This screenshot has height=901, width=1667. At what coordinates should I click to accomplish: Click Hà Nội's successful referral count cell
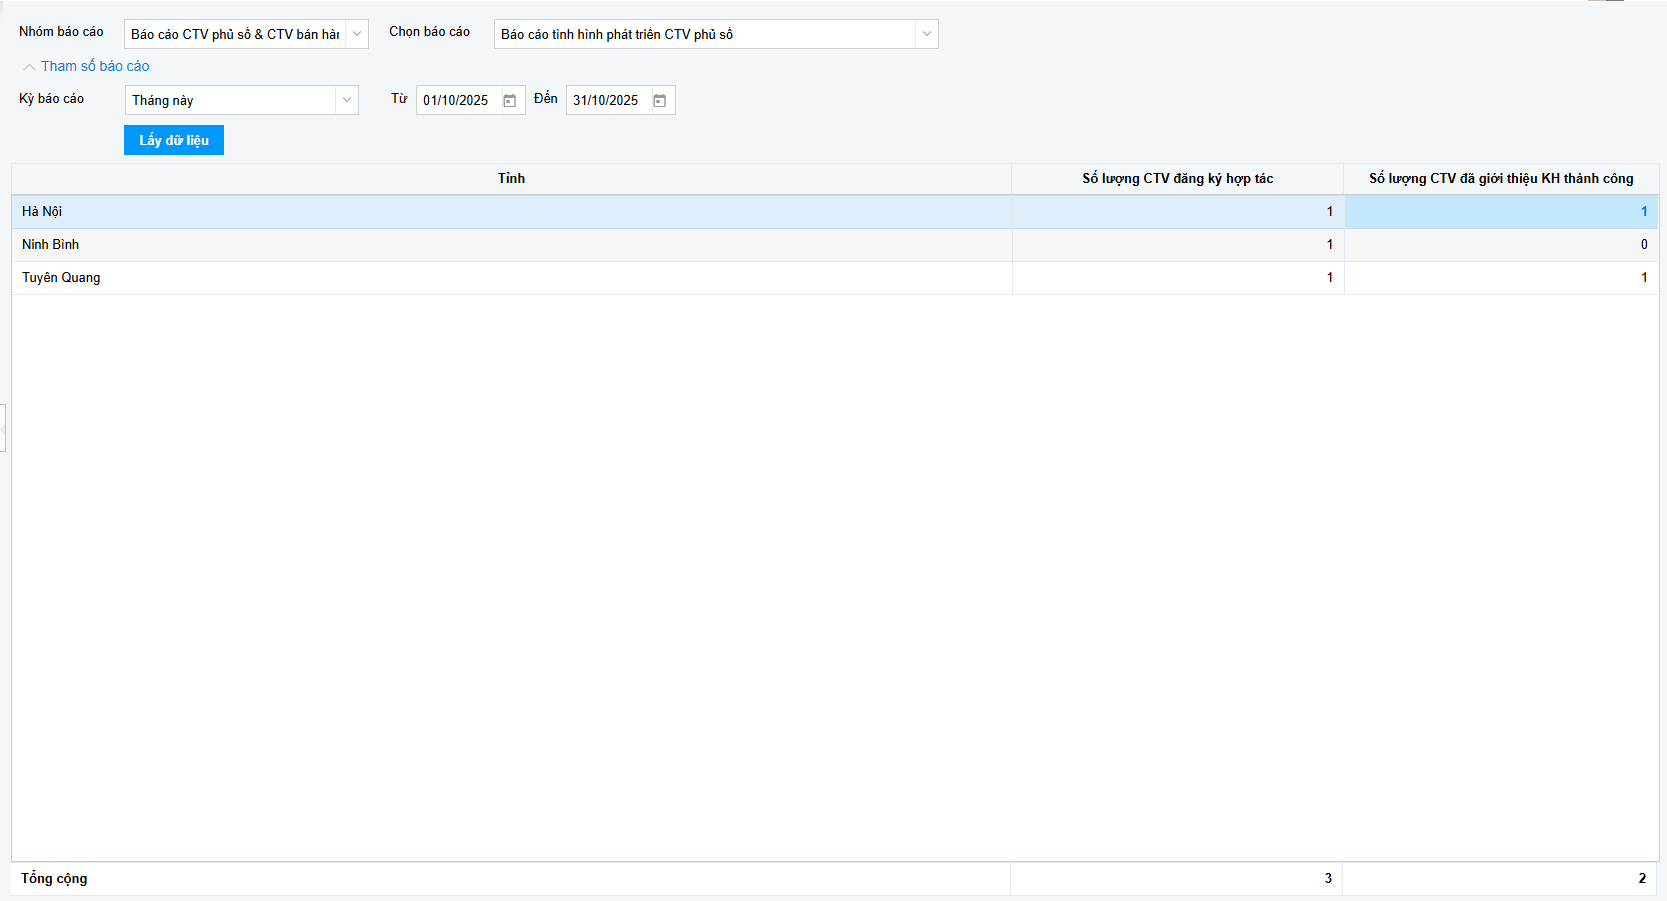1501,212
